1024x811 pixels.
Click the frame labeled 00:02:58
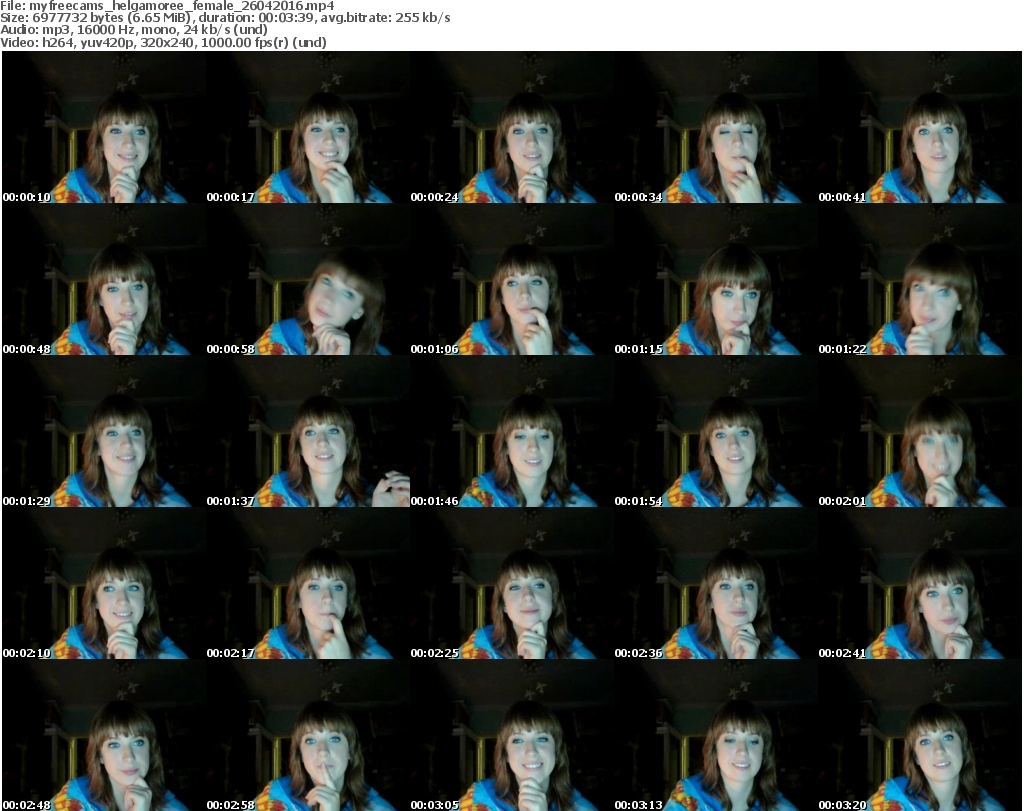pyautogui.click(x=308, y=736)
